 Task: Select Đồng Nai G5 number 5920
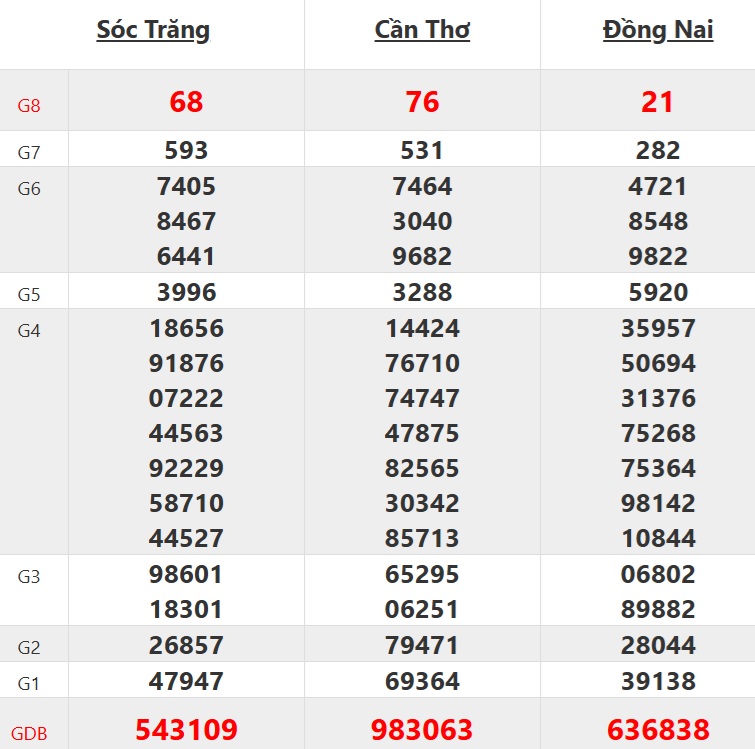click(x=658, y=292)
